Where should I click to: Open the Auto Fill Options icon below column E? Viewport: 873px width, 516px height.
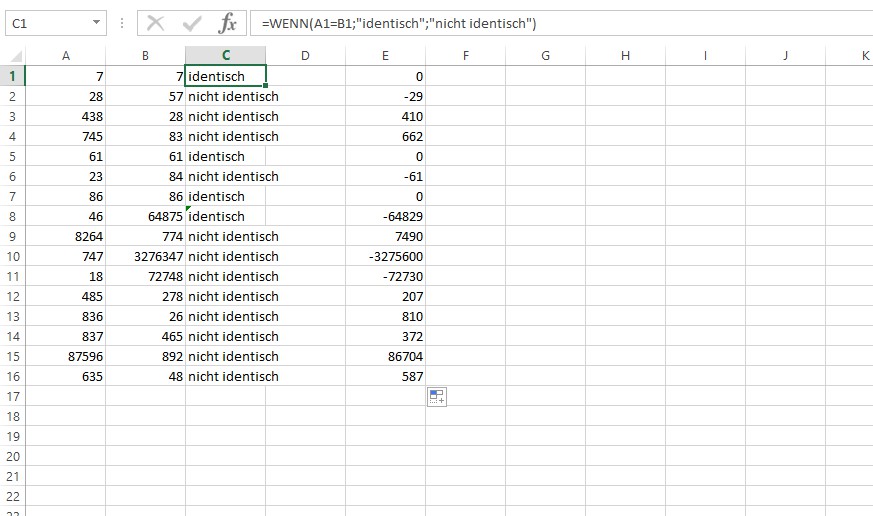click(x=436, y=397)
